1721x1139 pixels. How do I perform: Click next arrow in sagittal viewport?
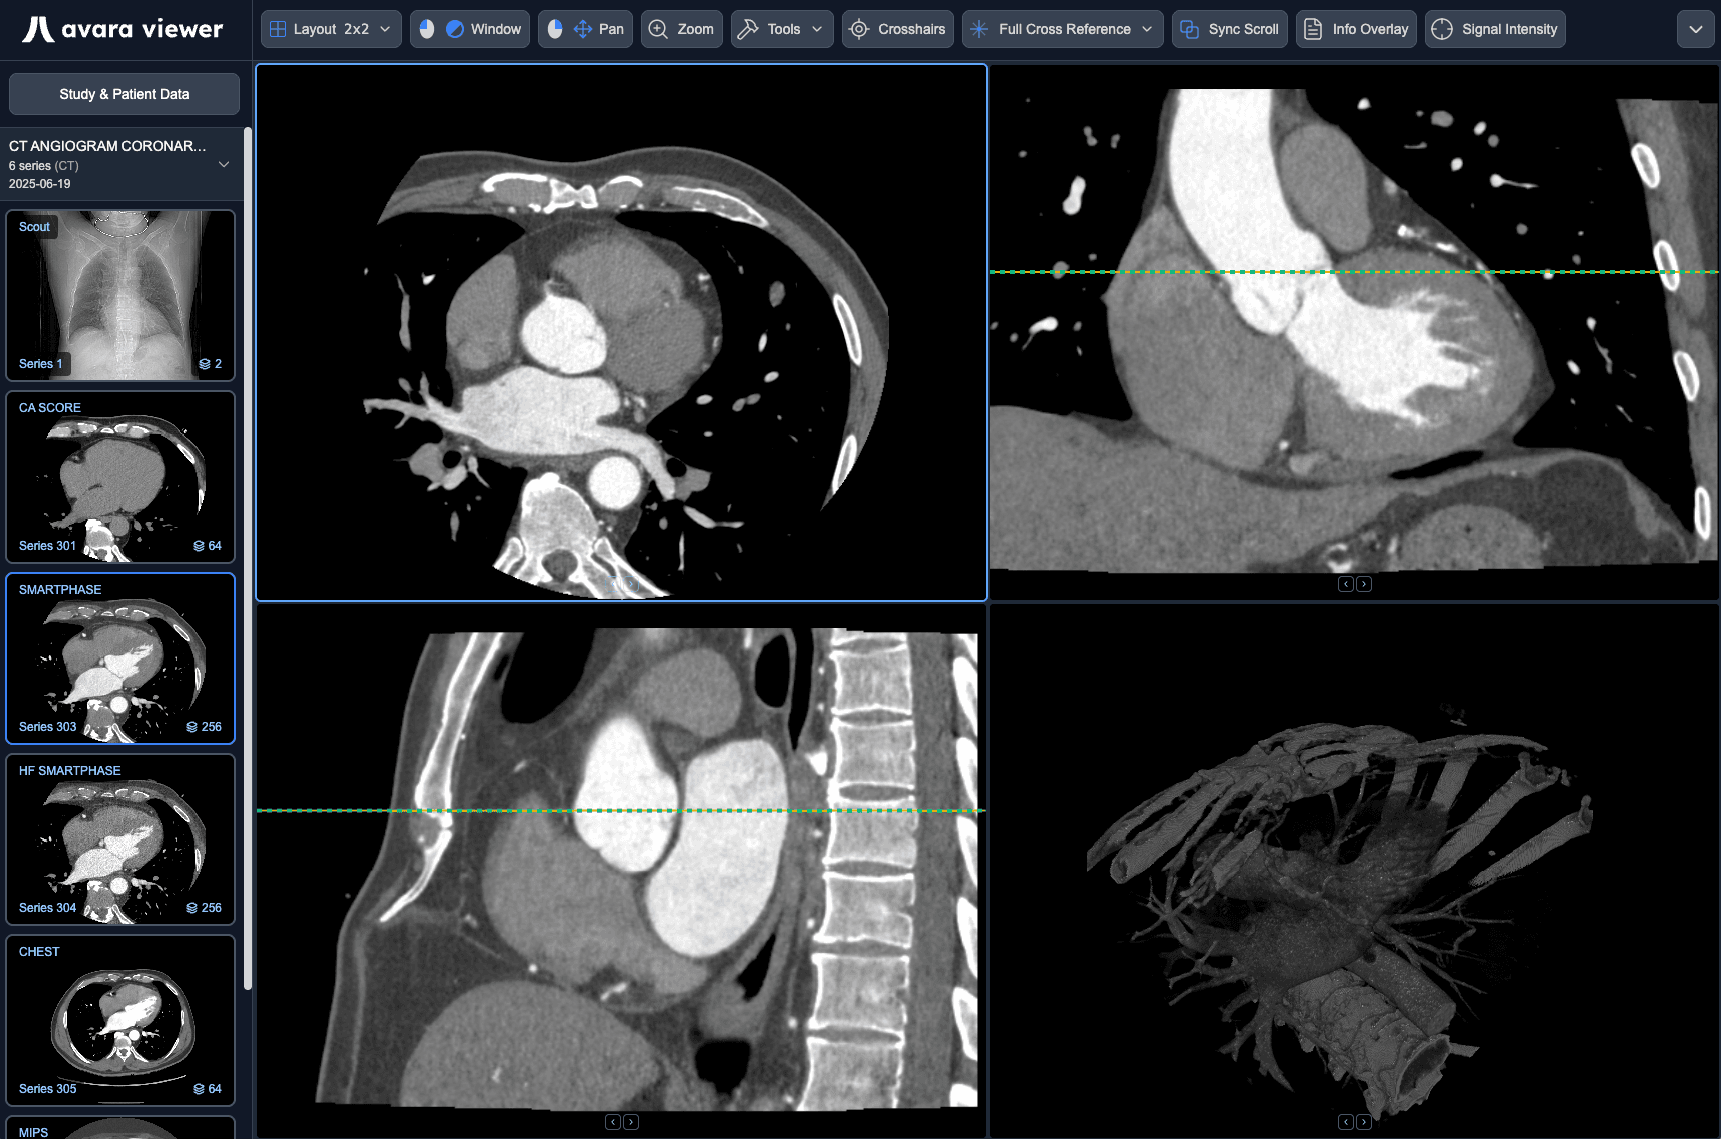631,1122
